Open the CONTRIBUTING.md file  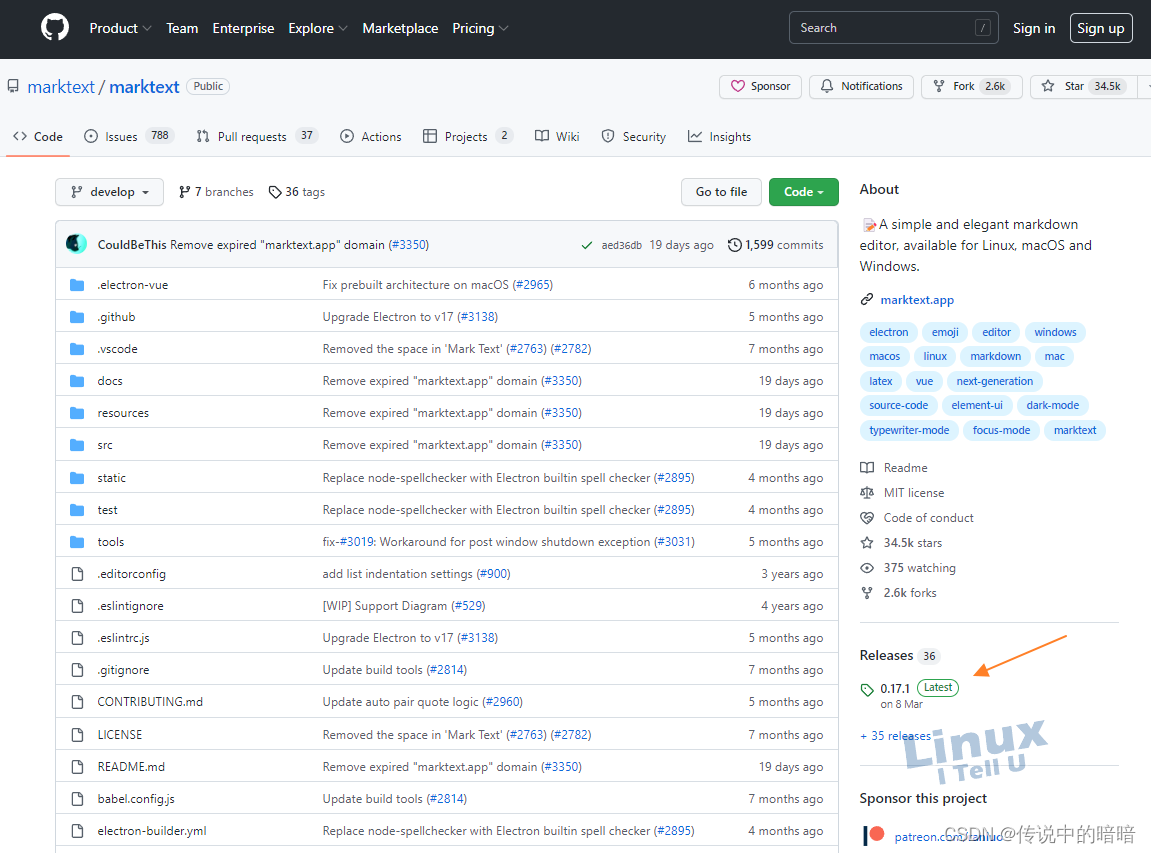(150, 702)
